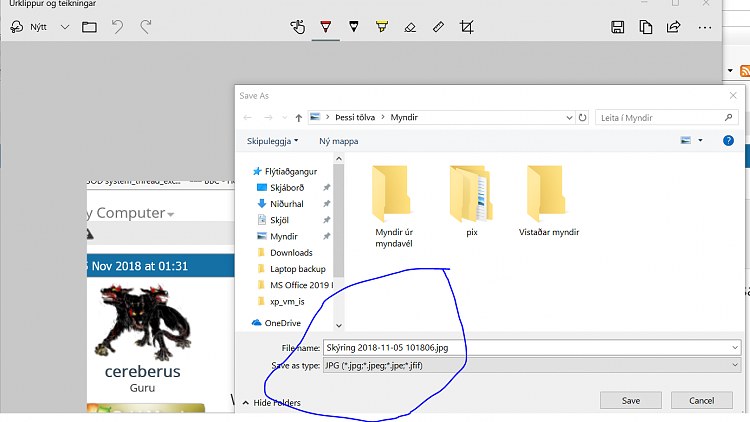
Task: Select MS Office 2019 folder in tree
Action: pyautogui.click(x=301, y=285)
